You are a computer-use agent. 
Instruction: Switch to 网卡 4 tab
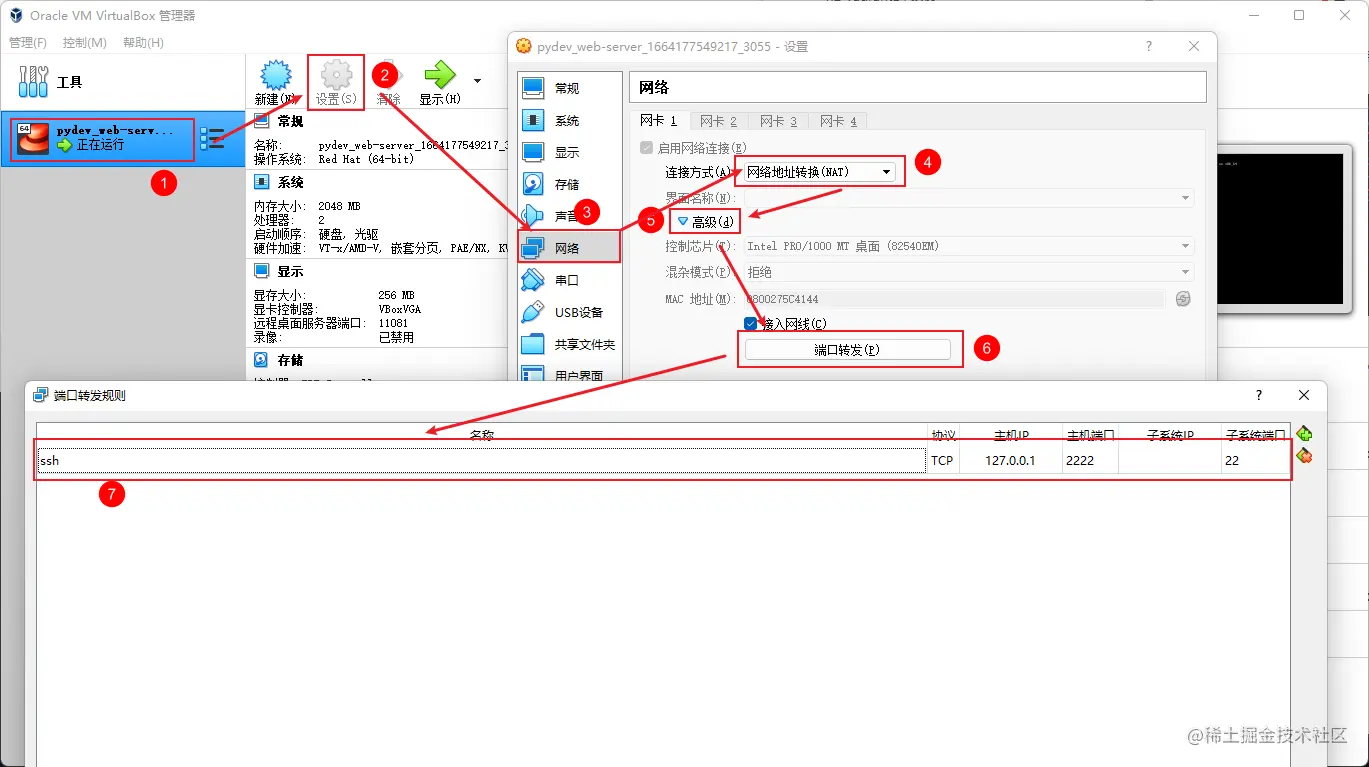[x=838, y=121]
